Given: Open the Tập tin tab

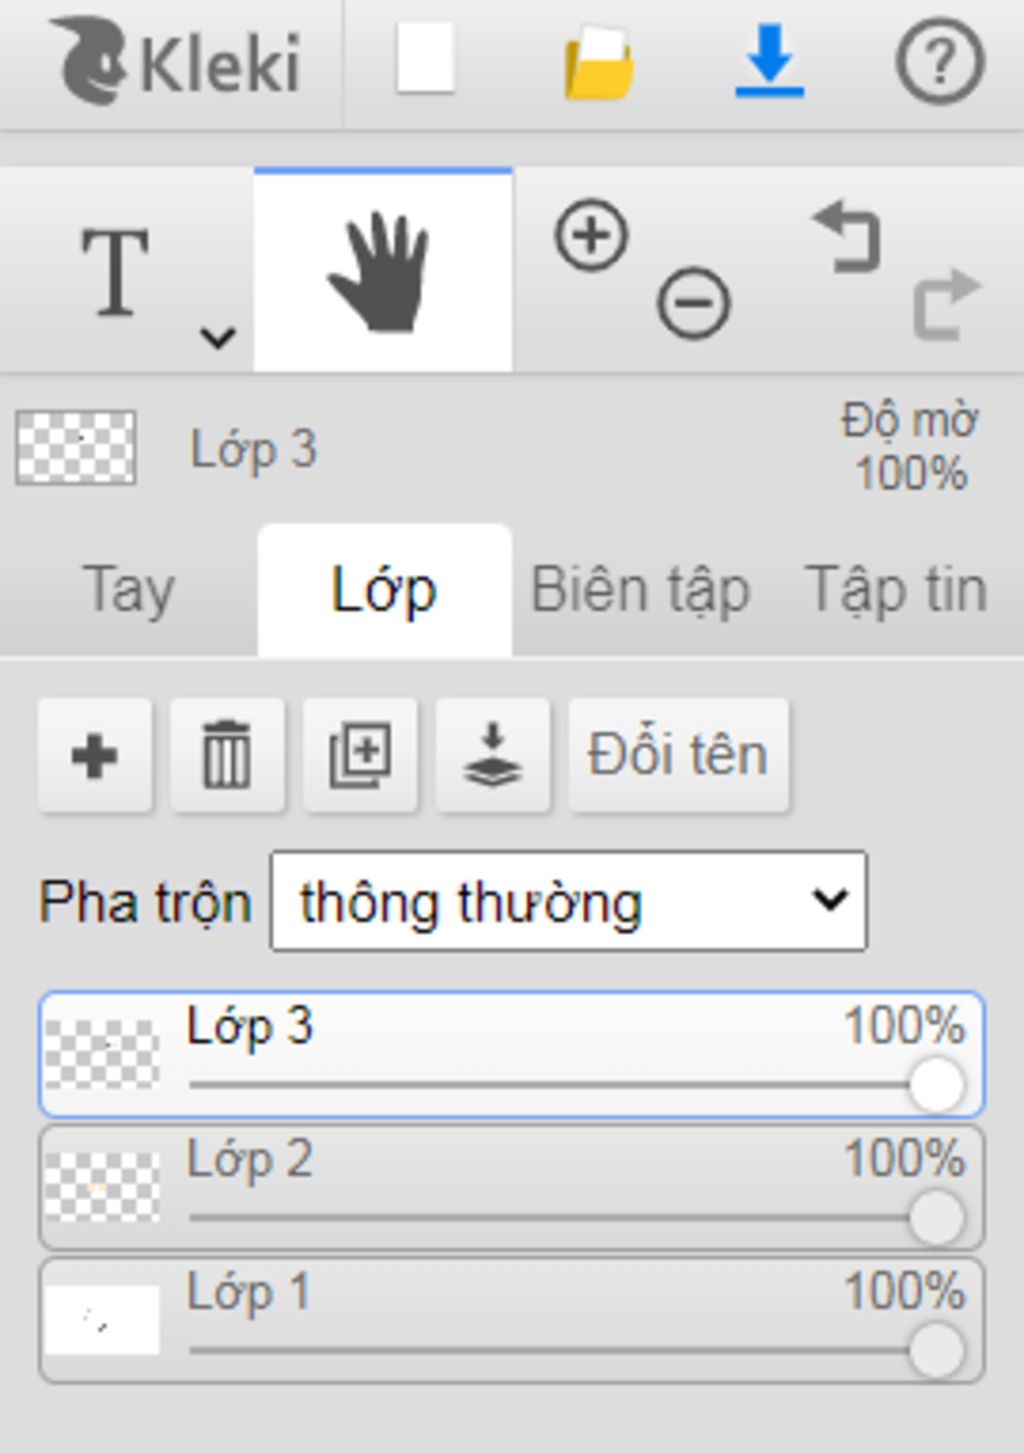Looking at the screenshot, I should (x=896, y=590).
